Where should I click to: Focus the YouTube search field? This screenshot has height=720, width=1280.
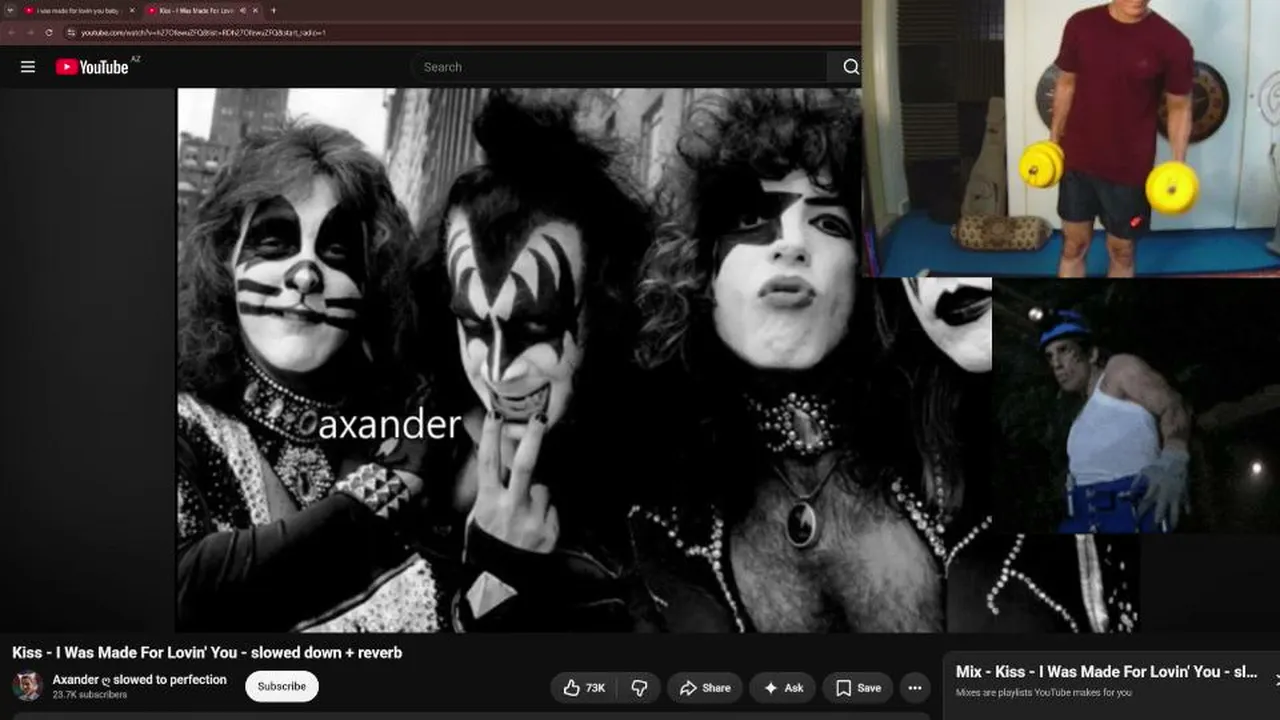[618, 67]
